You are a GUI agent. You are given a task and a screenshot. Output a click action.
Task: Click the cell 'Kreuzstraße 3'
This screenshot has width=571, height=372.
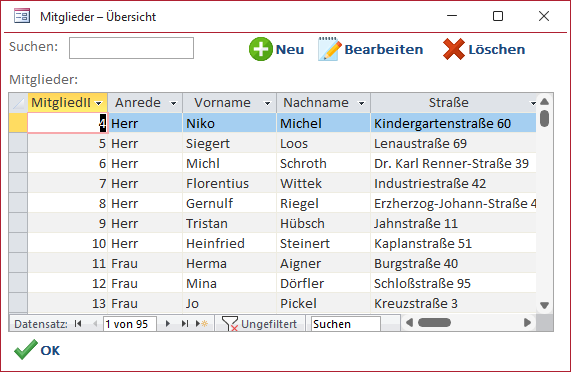coord(453,304)
